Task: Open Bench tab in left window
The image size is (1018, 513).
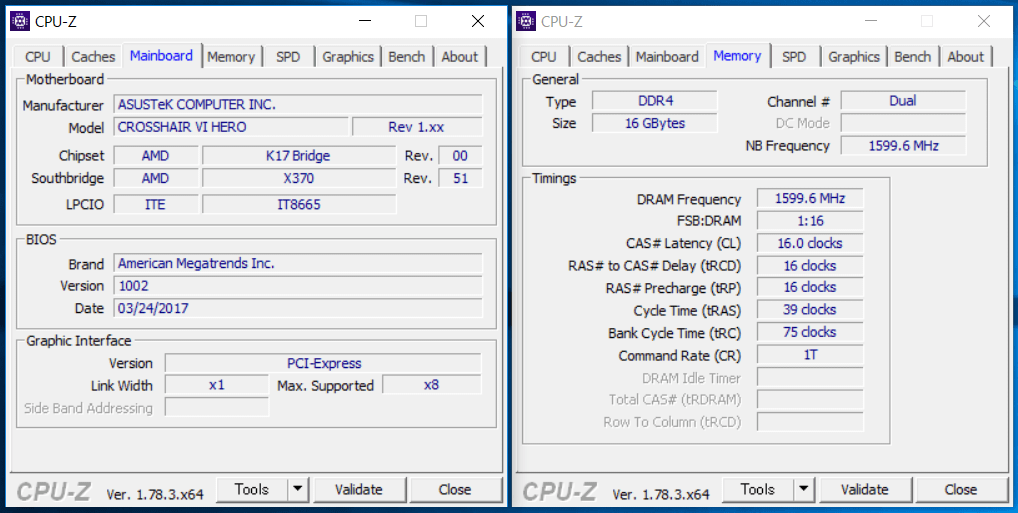Action: pos(406,57)
